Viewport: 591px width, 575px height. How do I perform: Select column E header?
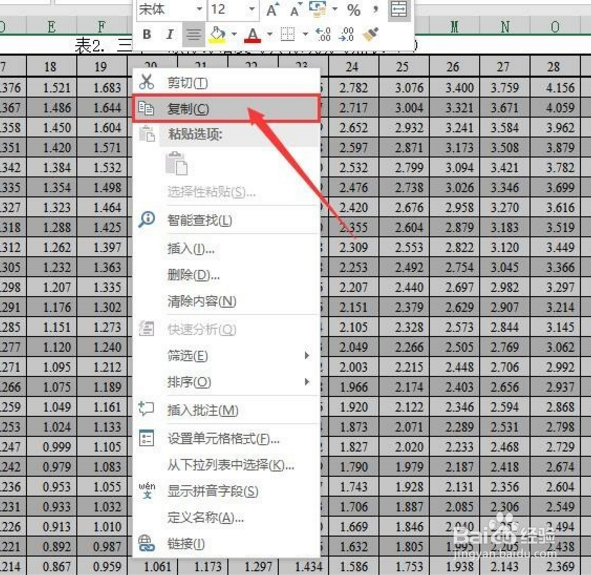(52, 27)
